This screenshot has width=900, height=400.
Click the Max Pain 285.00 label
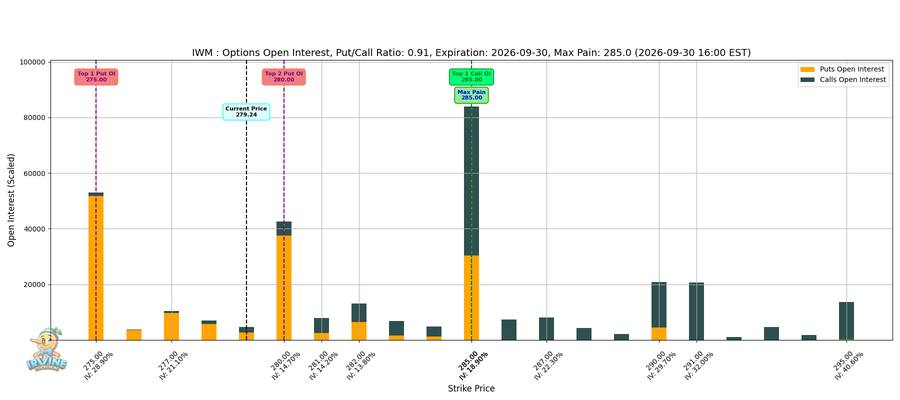[471, 95]
